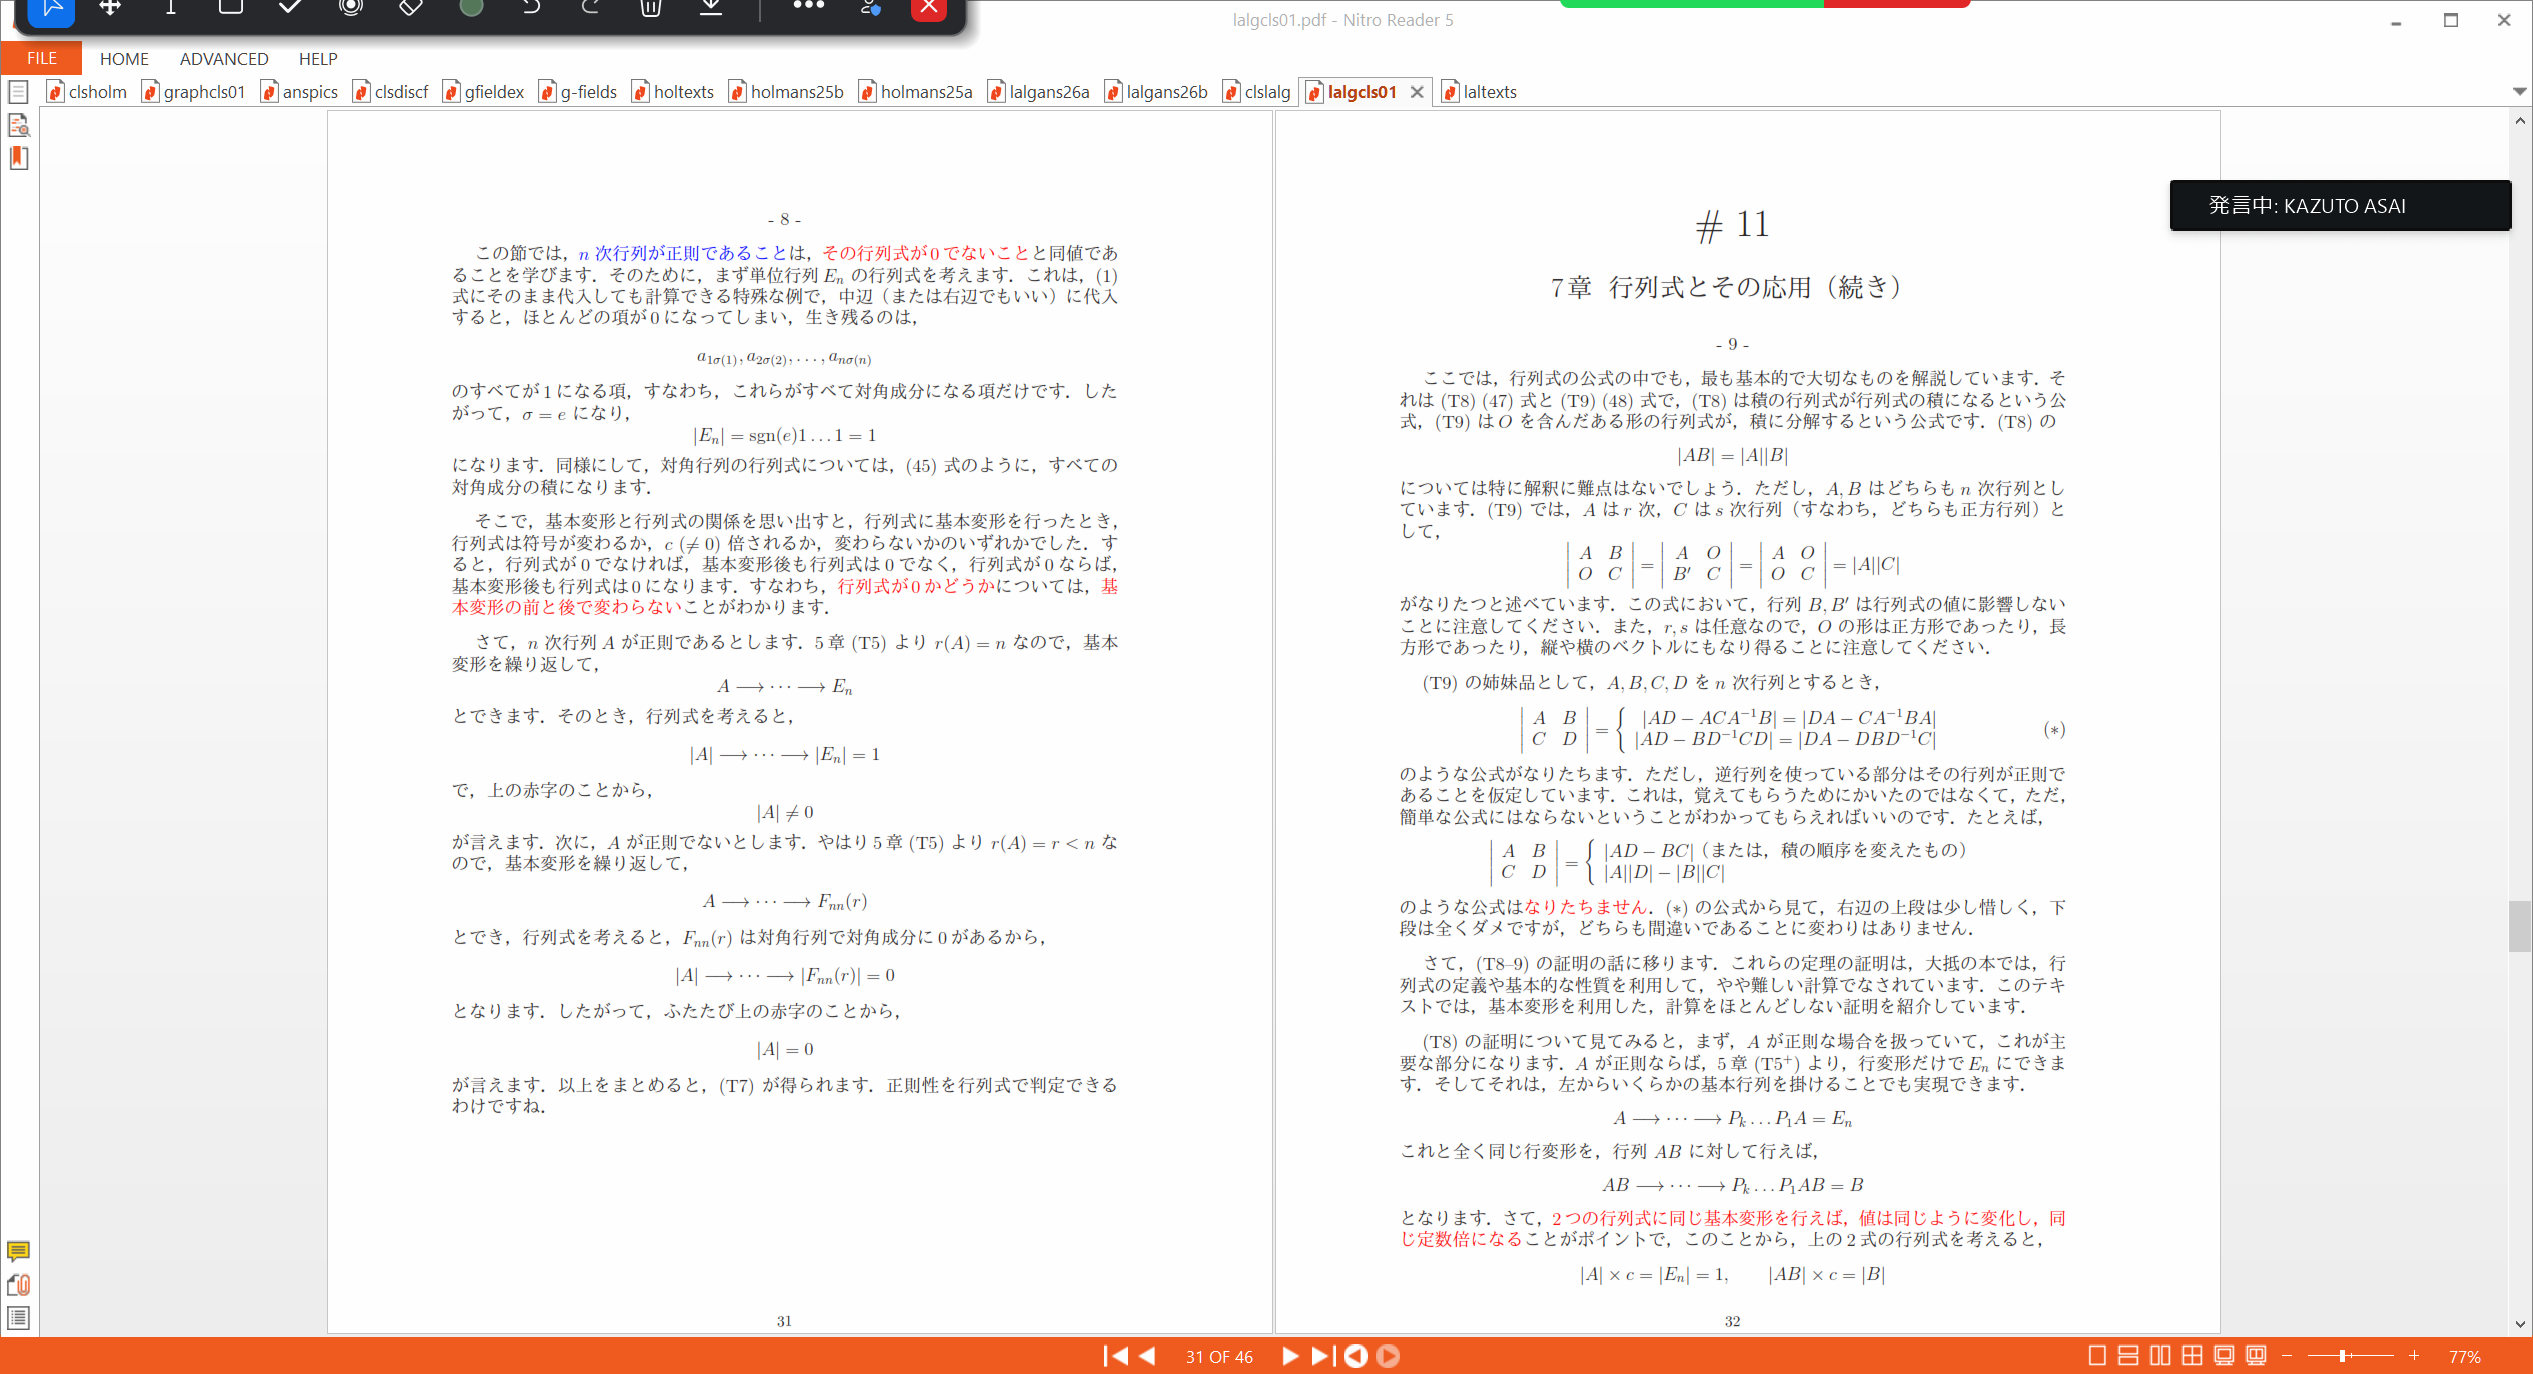The width and height of the screenshot is (2533, 1374).
Task: Zoom out with the minus button
Action: pos(2287,1356)
